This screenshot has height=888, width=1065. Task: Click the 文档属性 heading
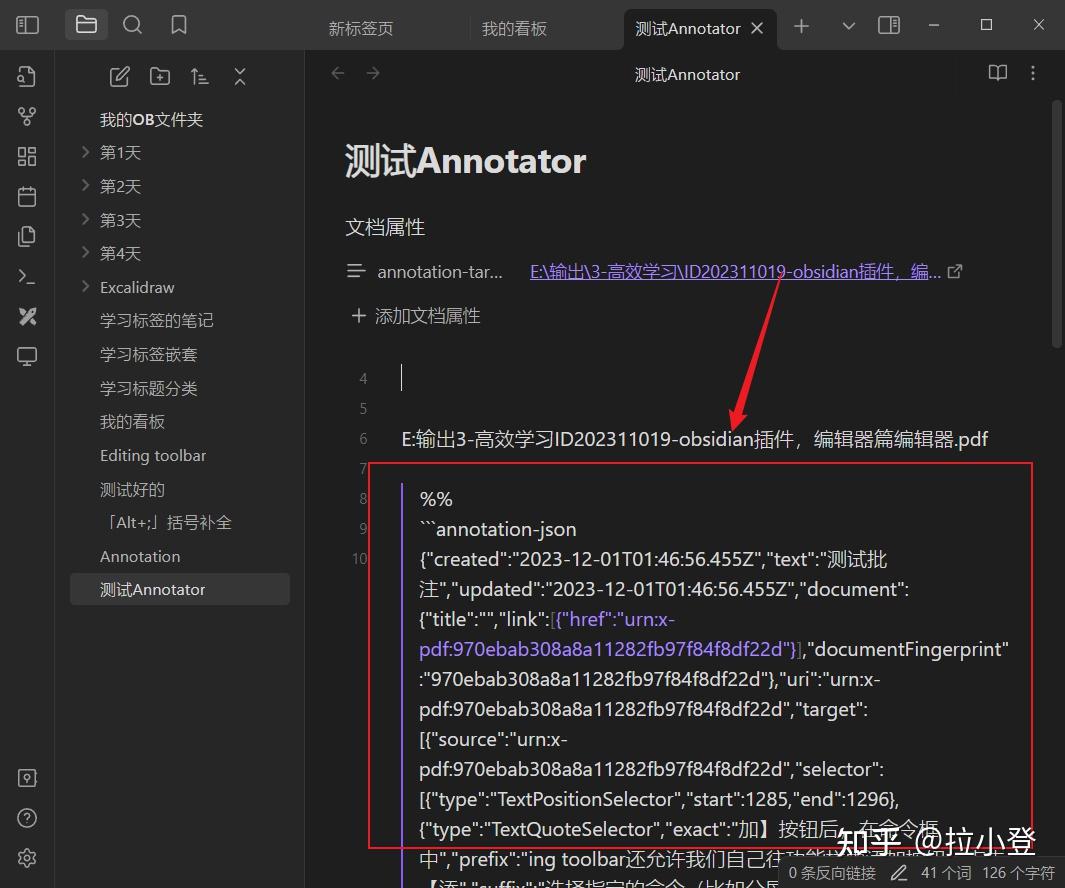[x=384, y=227]
